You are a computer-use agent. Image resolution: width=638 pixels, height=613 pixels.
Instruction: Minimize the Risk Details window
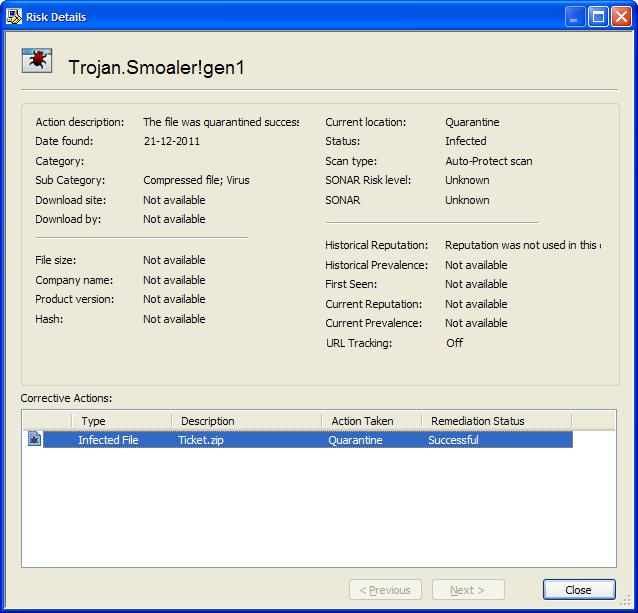(x=575, y=16)
